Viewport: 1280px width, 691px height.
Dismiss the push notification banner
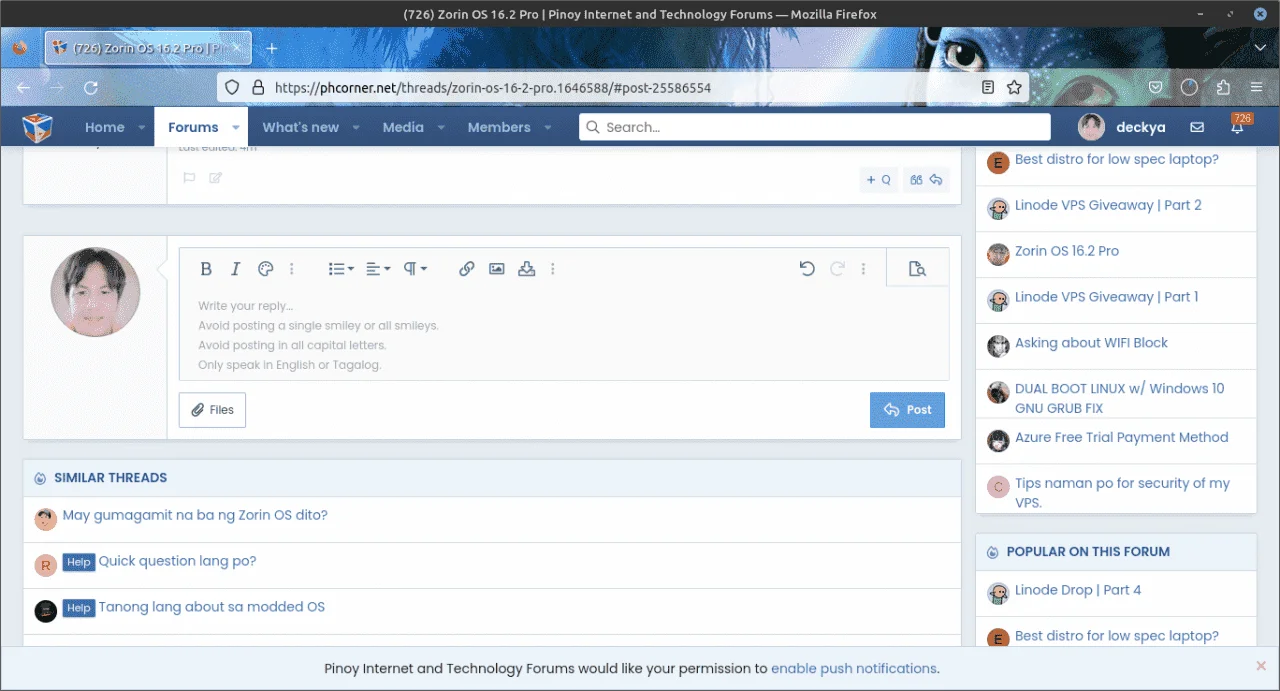[1261, 666]
